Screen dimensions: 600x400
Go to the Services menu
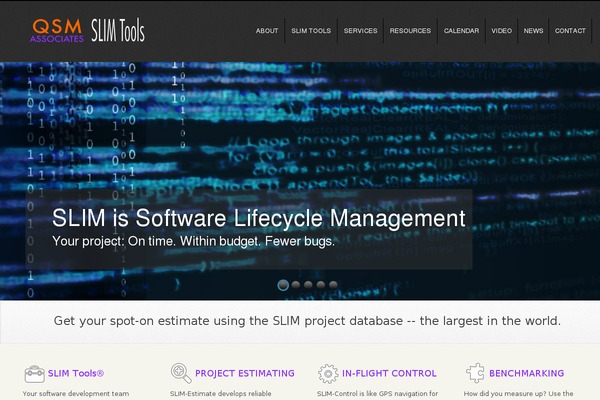pyautogui.click(x=360, y=31)
